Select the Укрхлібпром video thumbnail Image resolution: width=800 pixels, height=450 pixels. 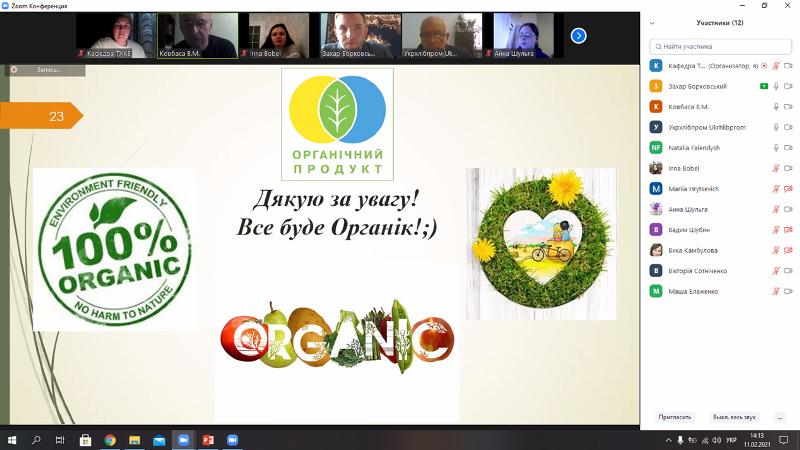442,36
